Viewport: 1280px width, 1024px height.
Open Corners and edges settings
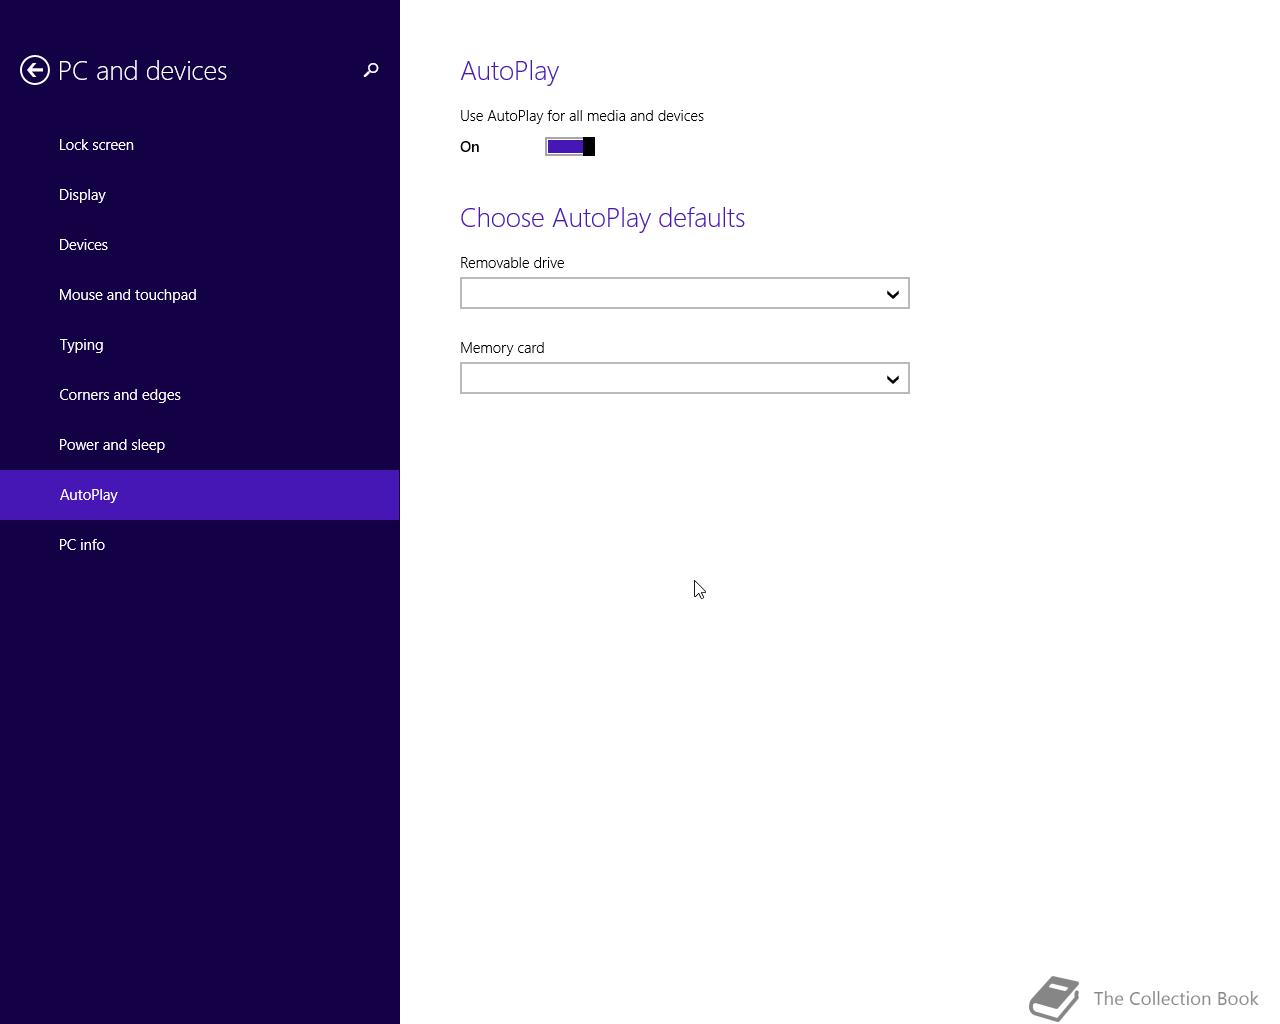point(200,395)
